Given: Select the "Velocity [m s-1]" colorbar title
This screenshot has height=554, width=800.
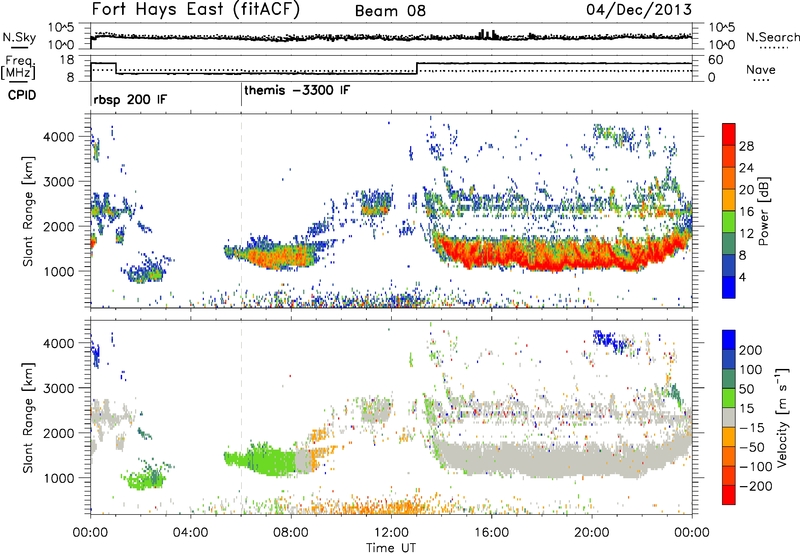Looking at the screenshot, I should coord(781,417).
